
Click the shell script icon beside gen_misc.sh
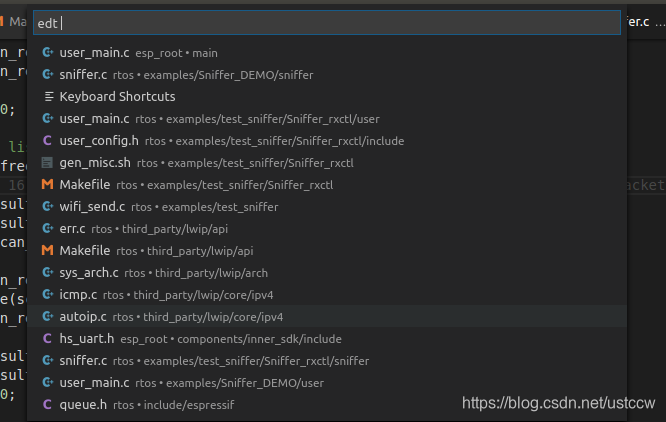pos(47,163)
